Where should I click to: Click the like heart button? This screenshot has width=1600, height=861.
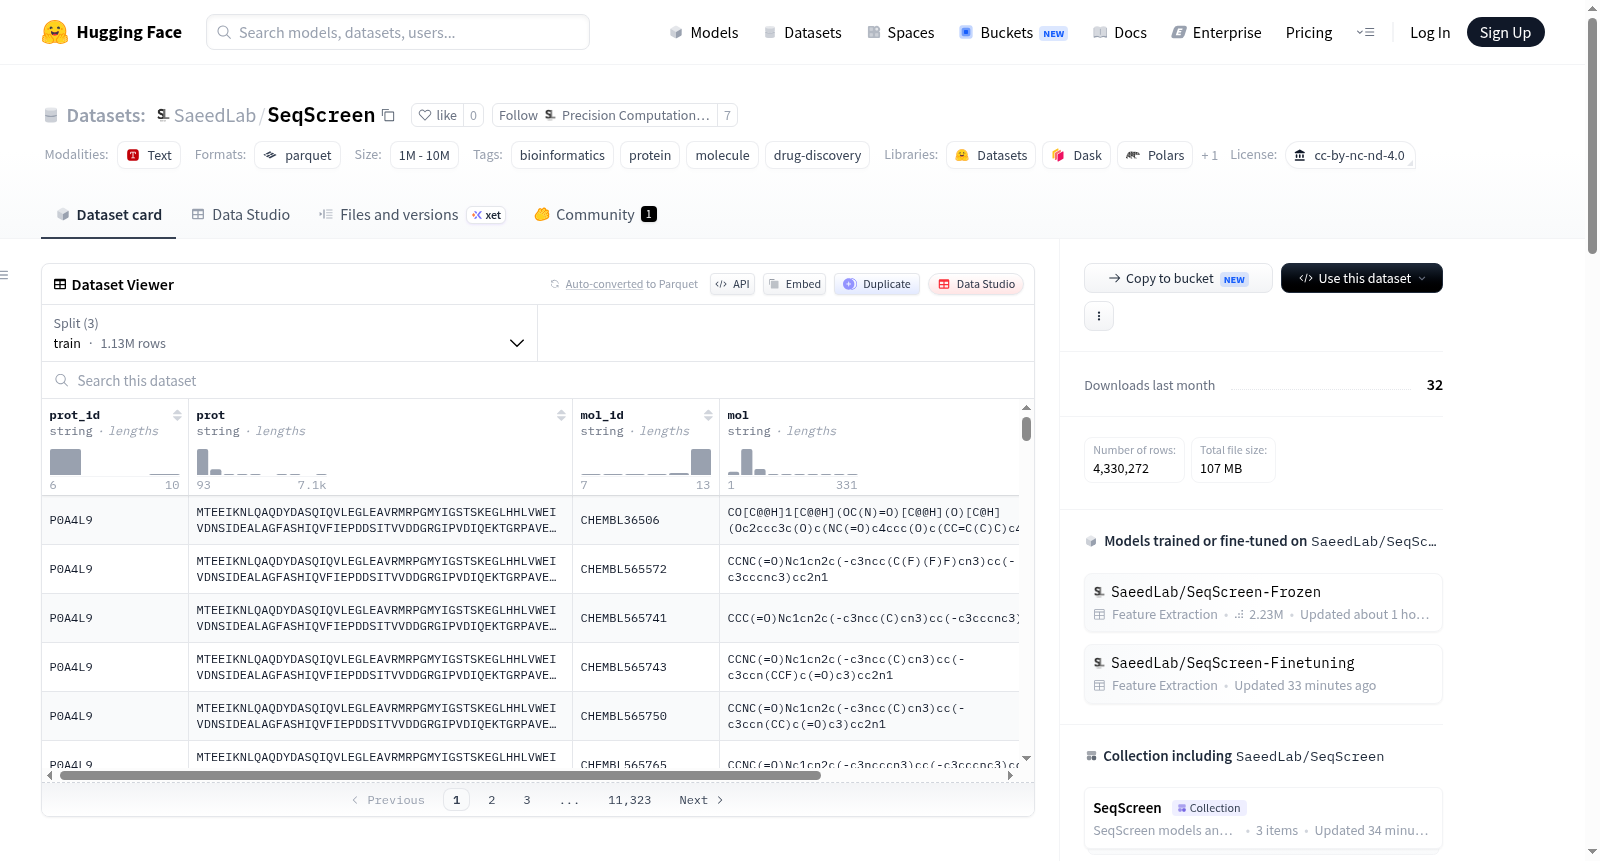pos(437,115)
